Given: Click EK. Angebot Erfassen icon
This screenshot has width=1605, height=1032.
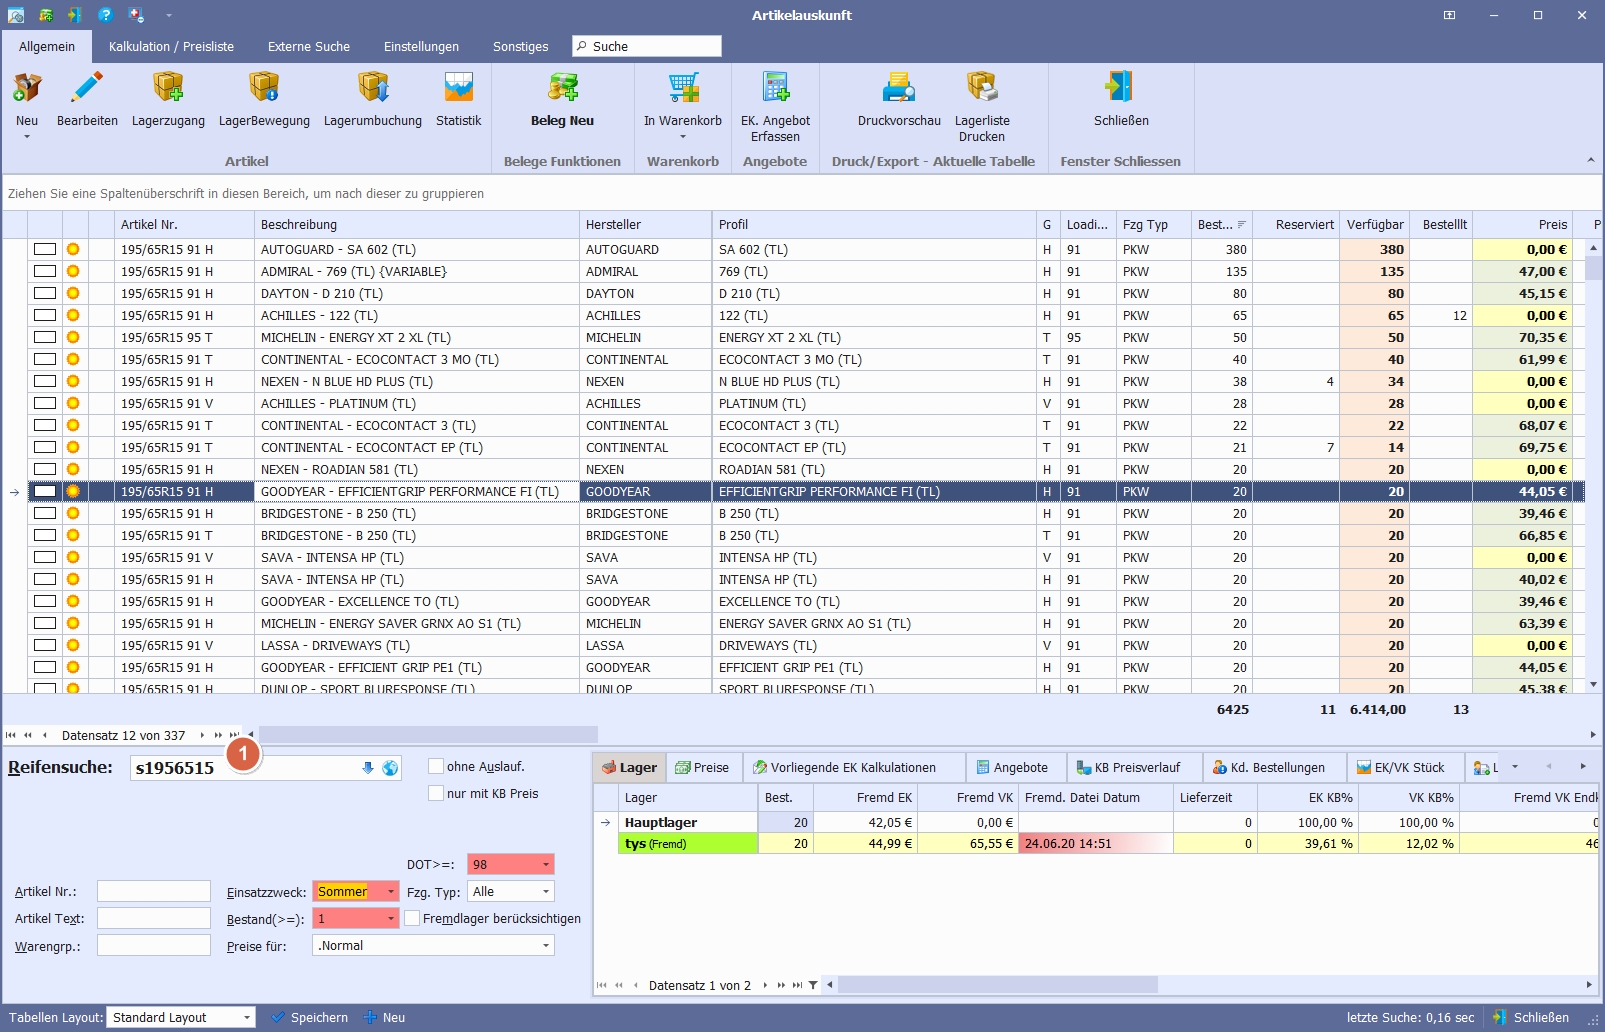Looking at the screenshot, I should click(x=775, y=88).
